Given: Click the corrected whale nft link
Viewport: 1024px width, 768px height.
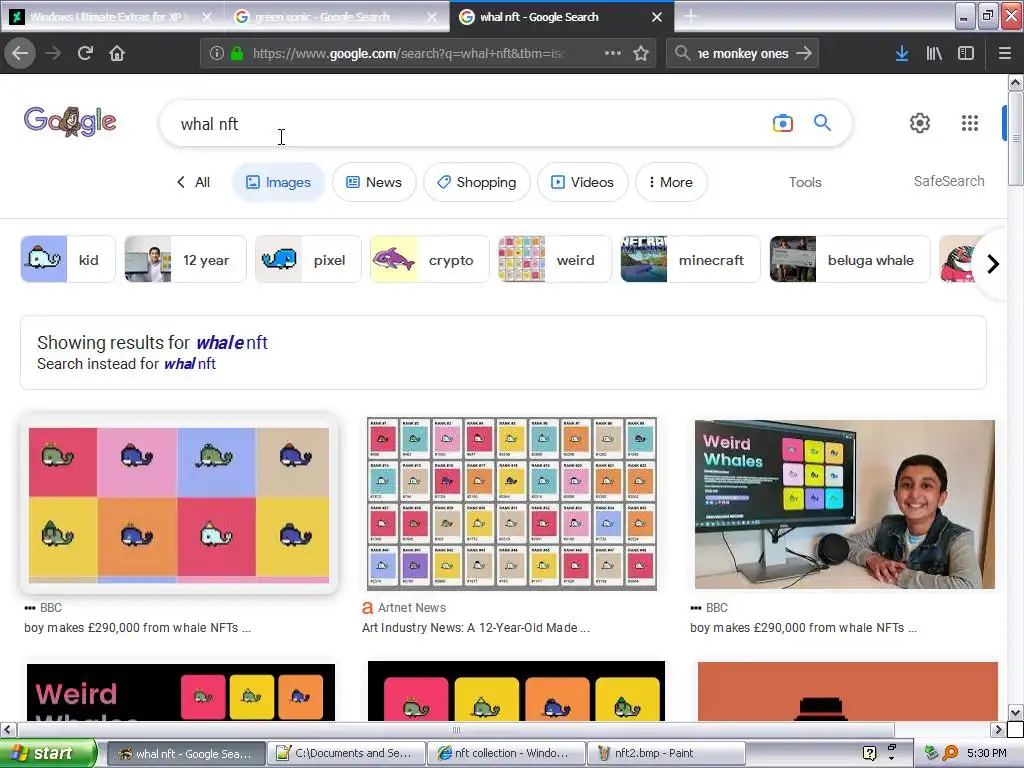Looking at the screenshot, I should tap(232, 342).
